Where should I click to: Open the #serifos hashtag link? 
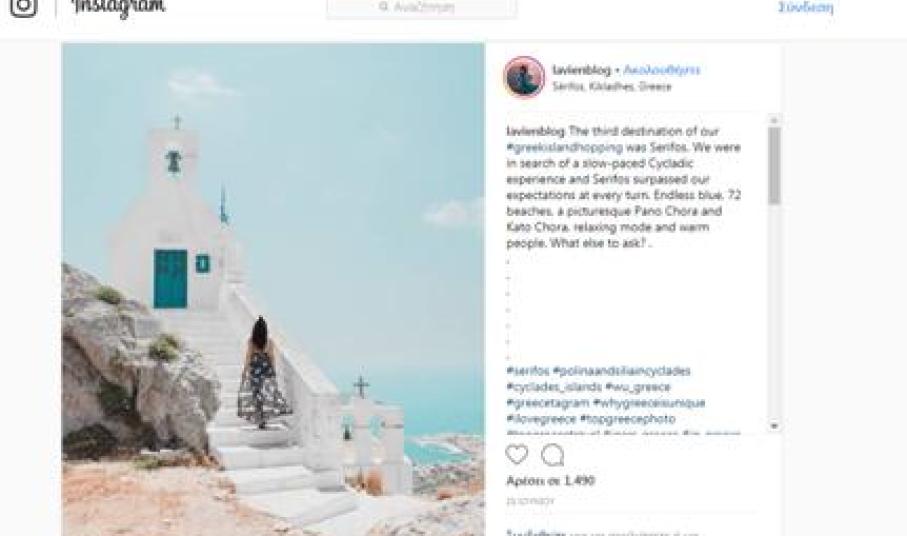point(528,371)
